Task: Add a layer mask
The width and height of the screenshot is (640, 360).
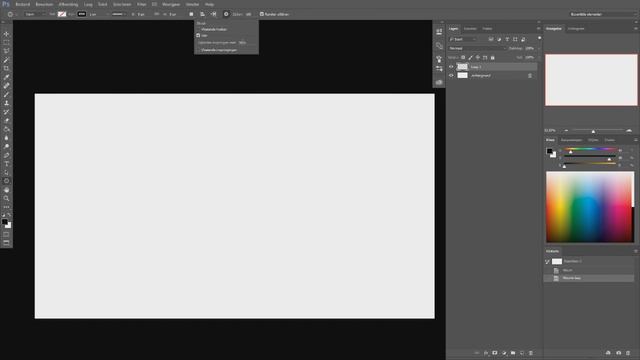Action: pyautogui.click(x=495, y=353)
